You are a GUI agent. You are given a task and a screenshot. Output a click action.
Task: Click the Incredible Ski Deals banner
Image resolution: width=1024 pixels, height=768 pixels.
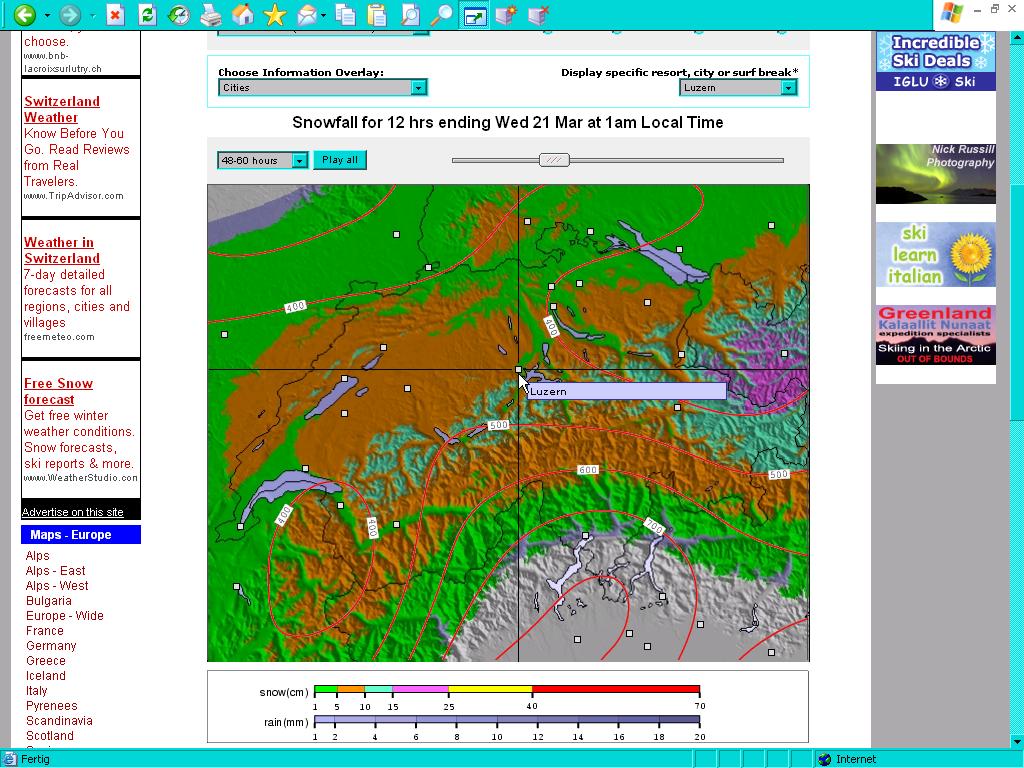935,61
